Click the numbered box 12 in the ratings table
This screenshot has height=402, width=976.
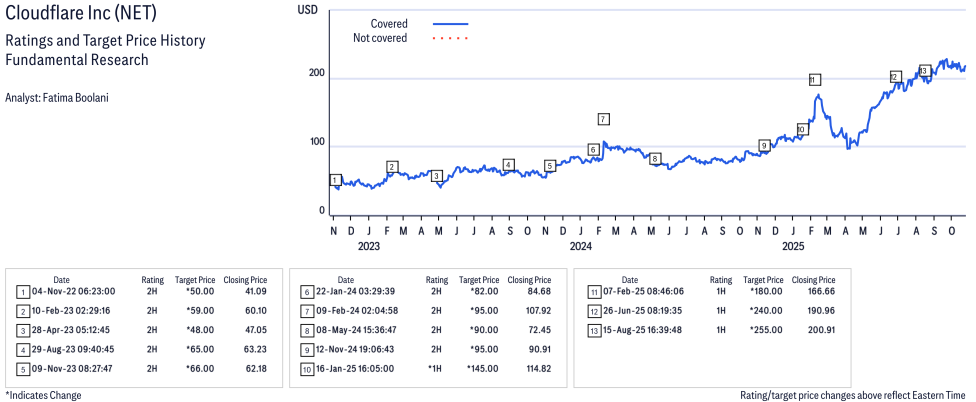tap(592, 310)
